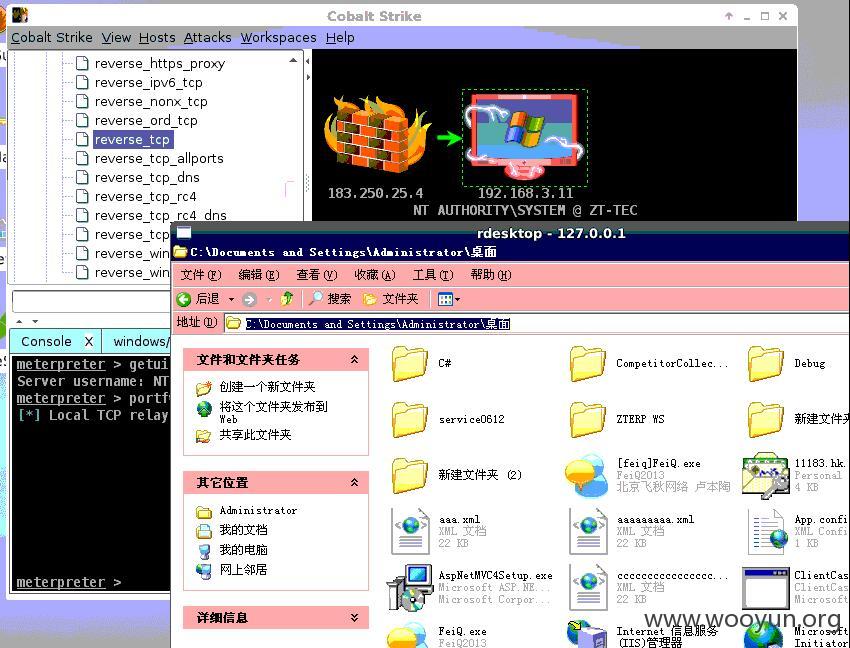Viewport: 850px width, 648px height.
Task: Click the explorer Forward arrow icon
Action: 249,299
